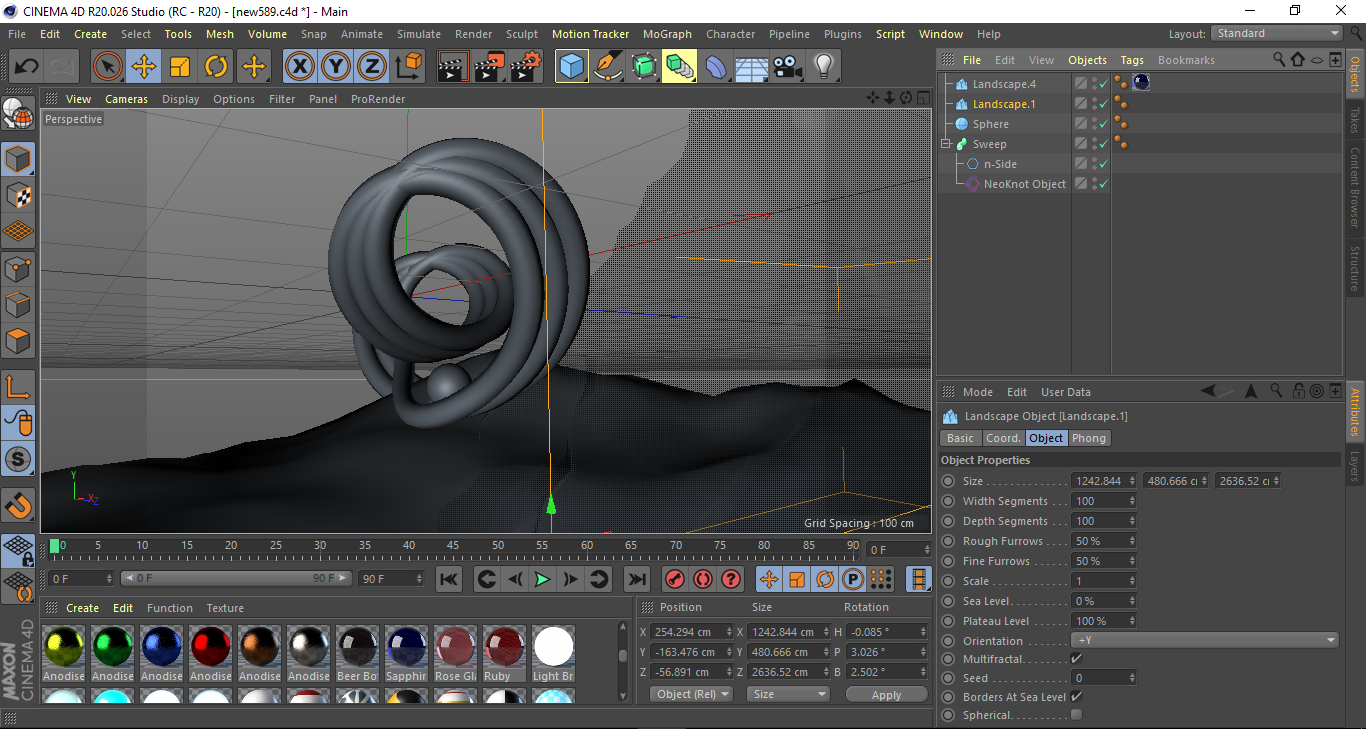Click Width Segments stepper arrows

pyautogui.click(x=1132, y=501)
